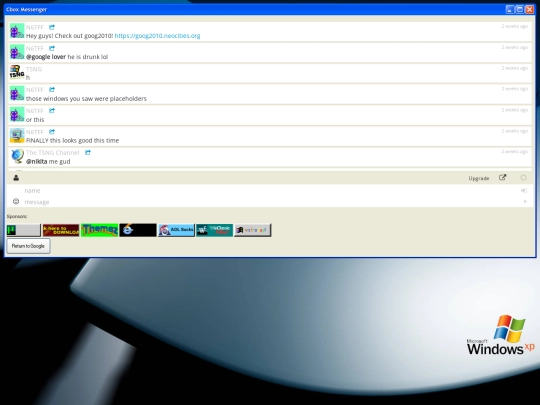Image resolution: width=540 pixels, height=405 pixels.
Task: Click avatar on 'or this' message
Action: point(17,114)
